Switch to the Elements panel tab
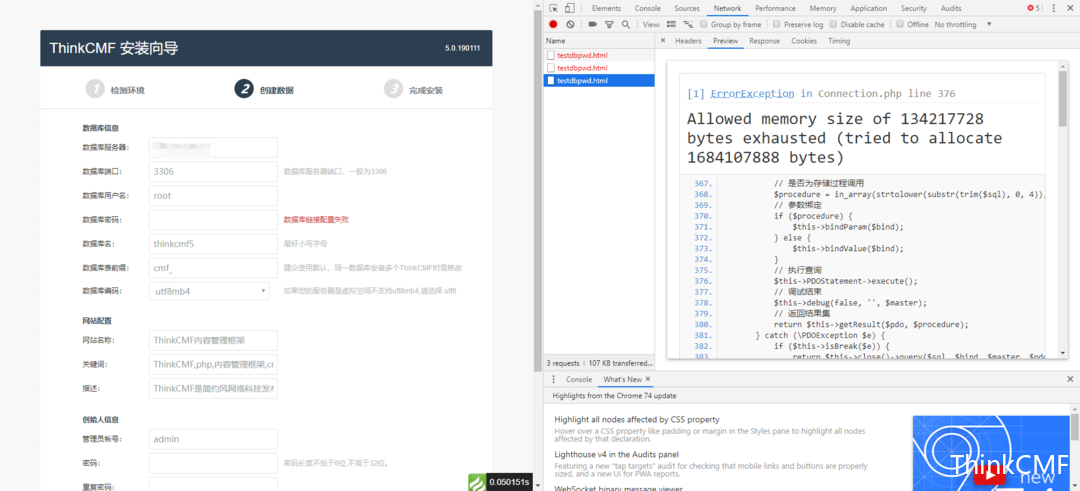This screenshot has height=491, width=1080. [606, 8]
